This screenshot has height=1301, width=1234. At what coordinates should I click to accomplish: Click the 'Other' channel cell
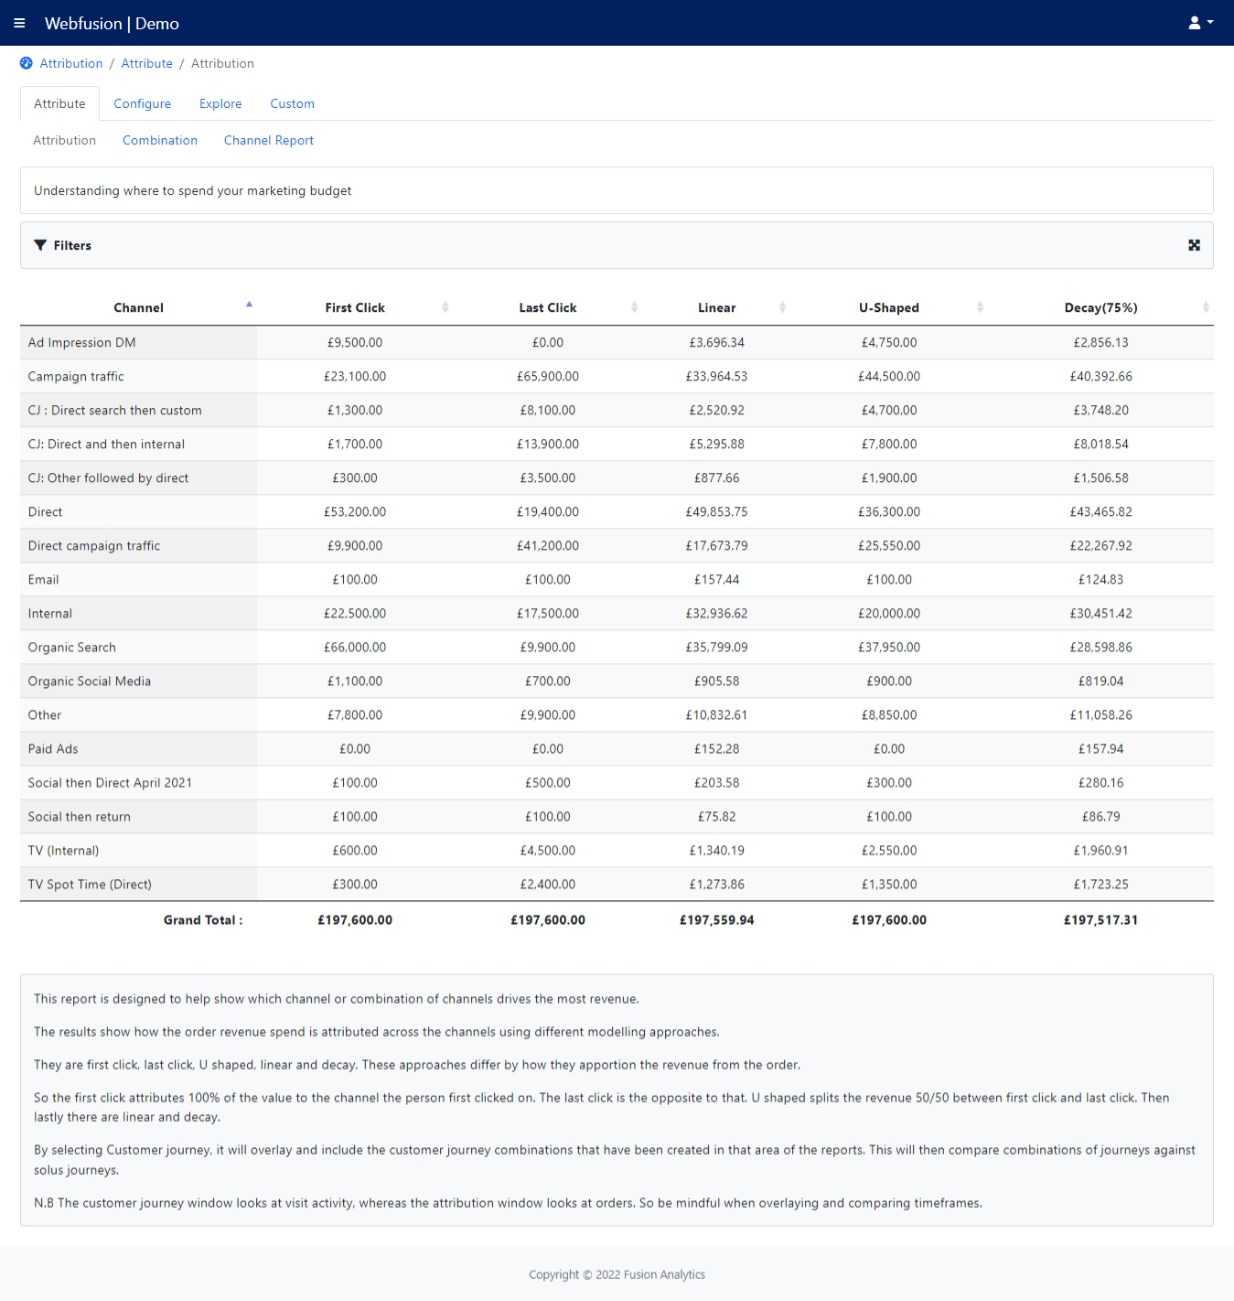pos(138,716)
